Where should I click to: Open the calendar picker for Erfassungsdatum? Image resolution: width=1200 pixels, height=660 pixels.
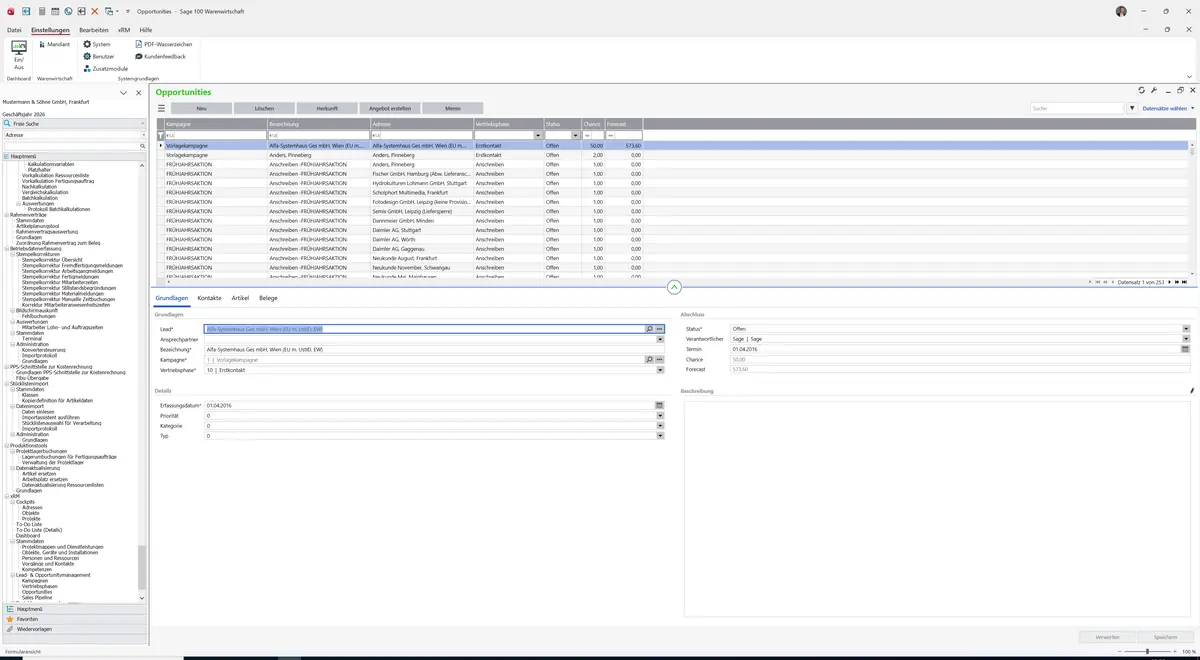click(x=660, y=405)
